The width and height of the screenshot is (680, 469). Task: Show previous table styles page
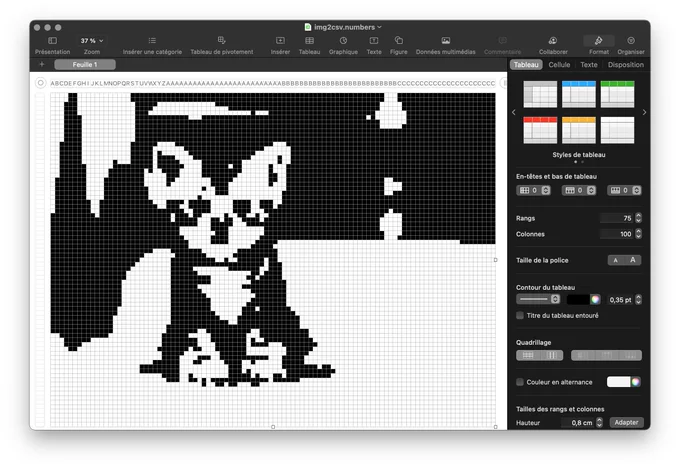[514, 112]
